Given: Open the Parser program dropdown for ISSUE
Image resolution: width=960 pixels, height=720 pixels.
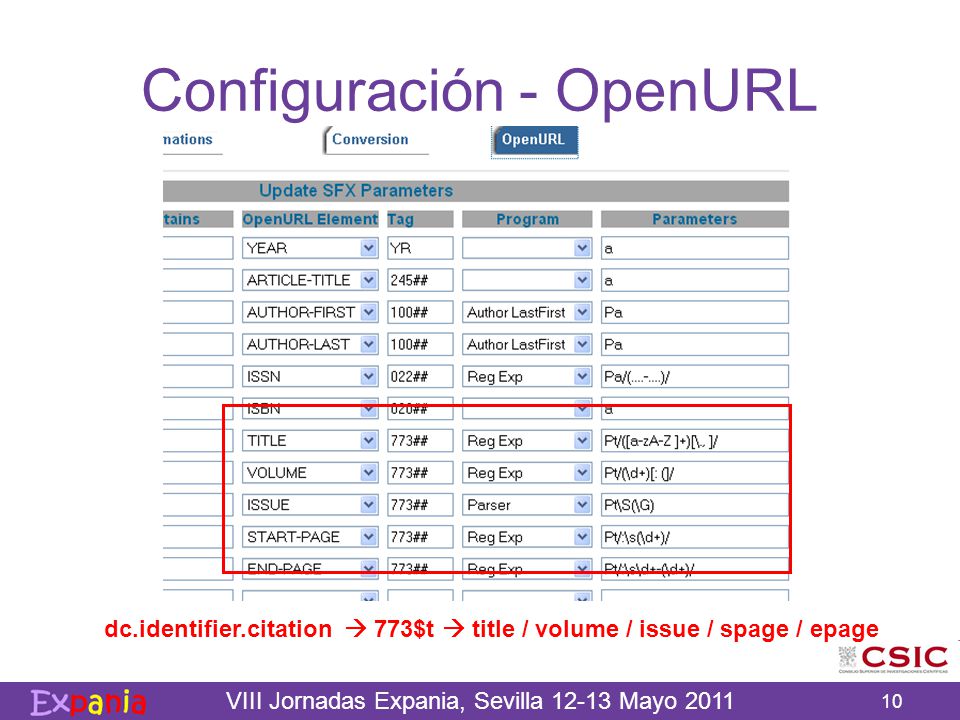Looking at the screenshot, I should coord(527,504).
